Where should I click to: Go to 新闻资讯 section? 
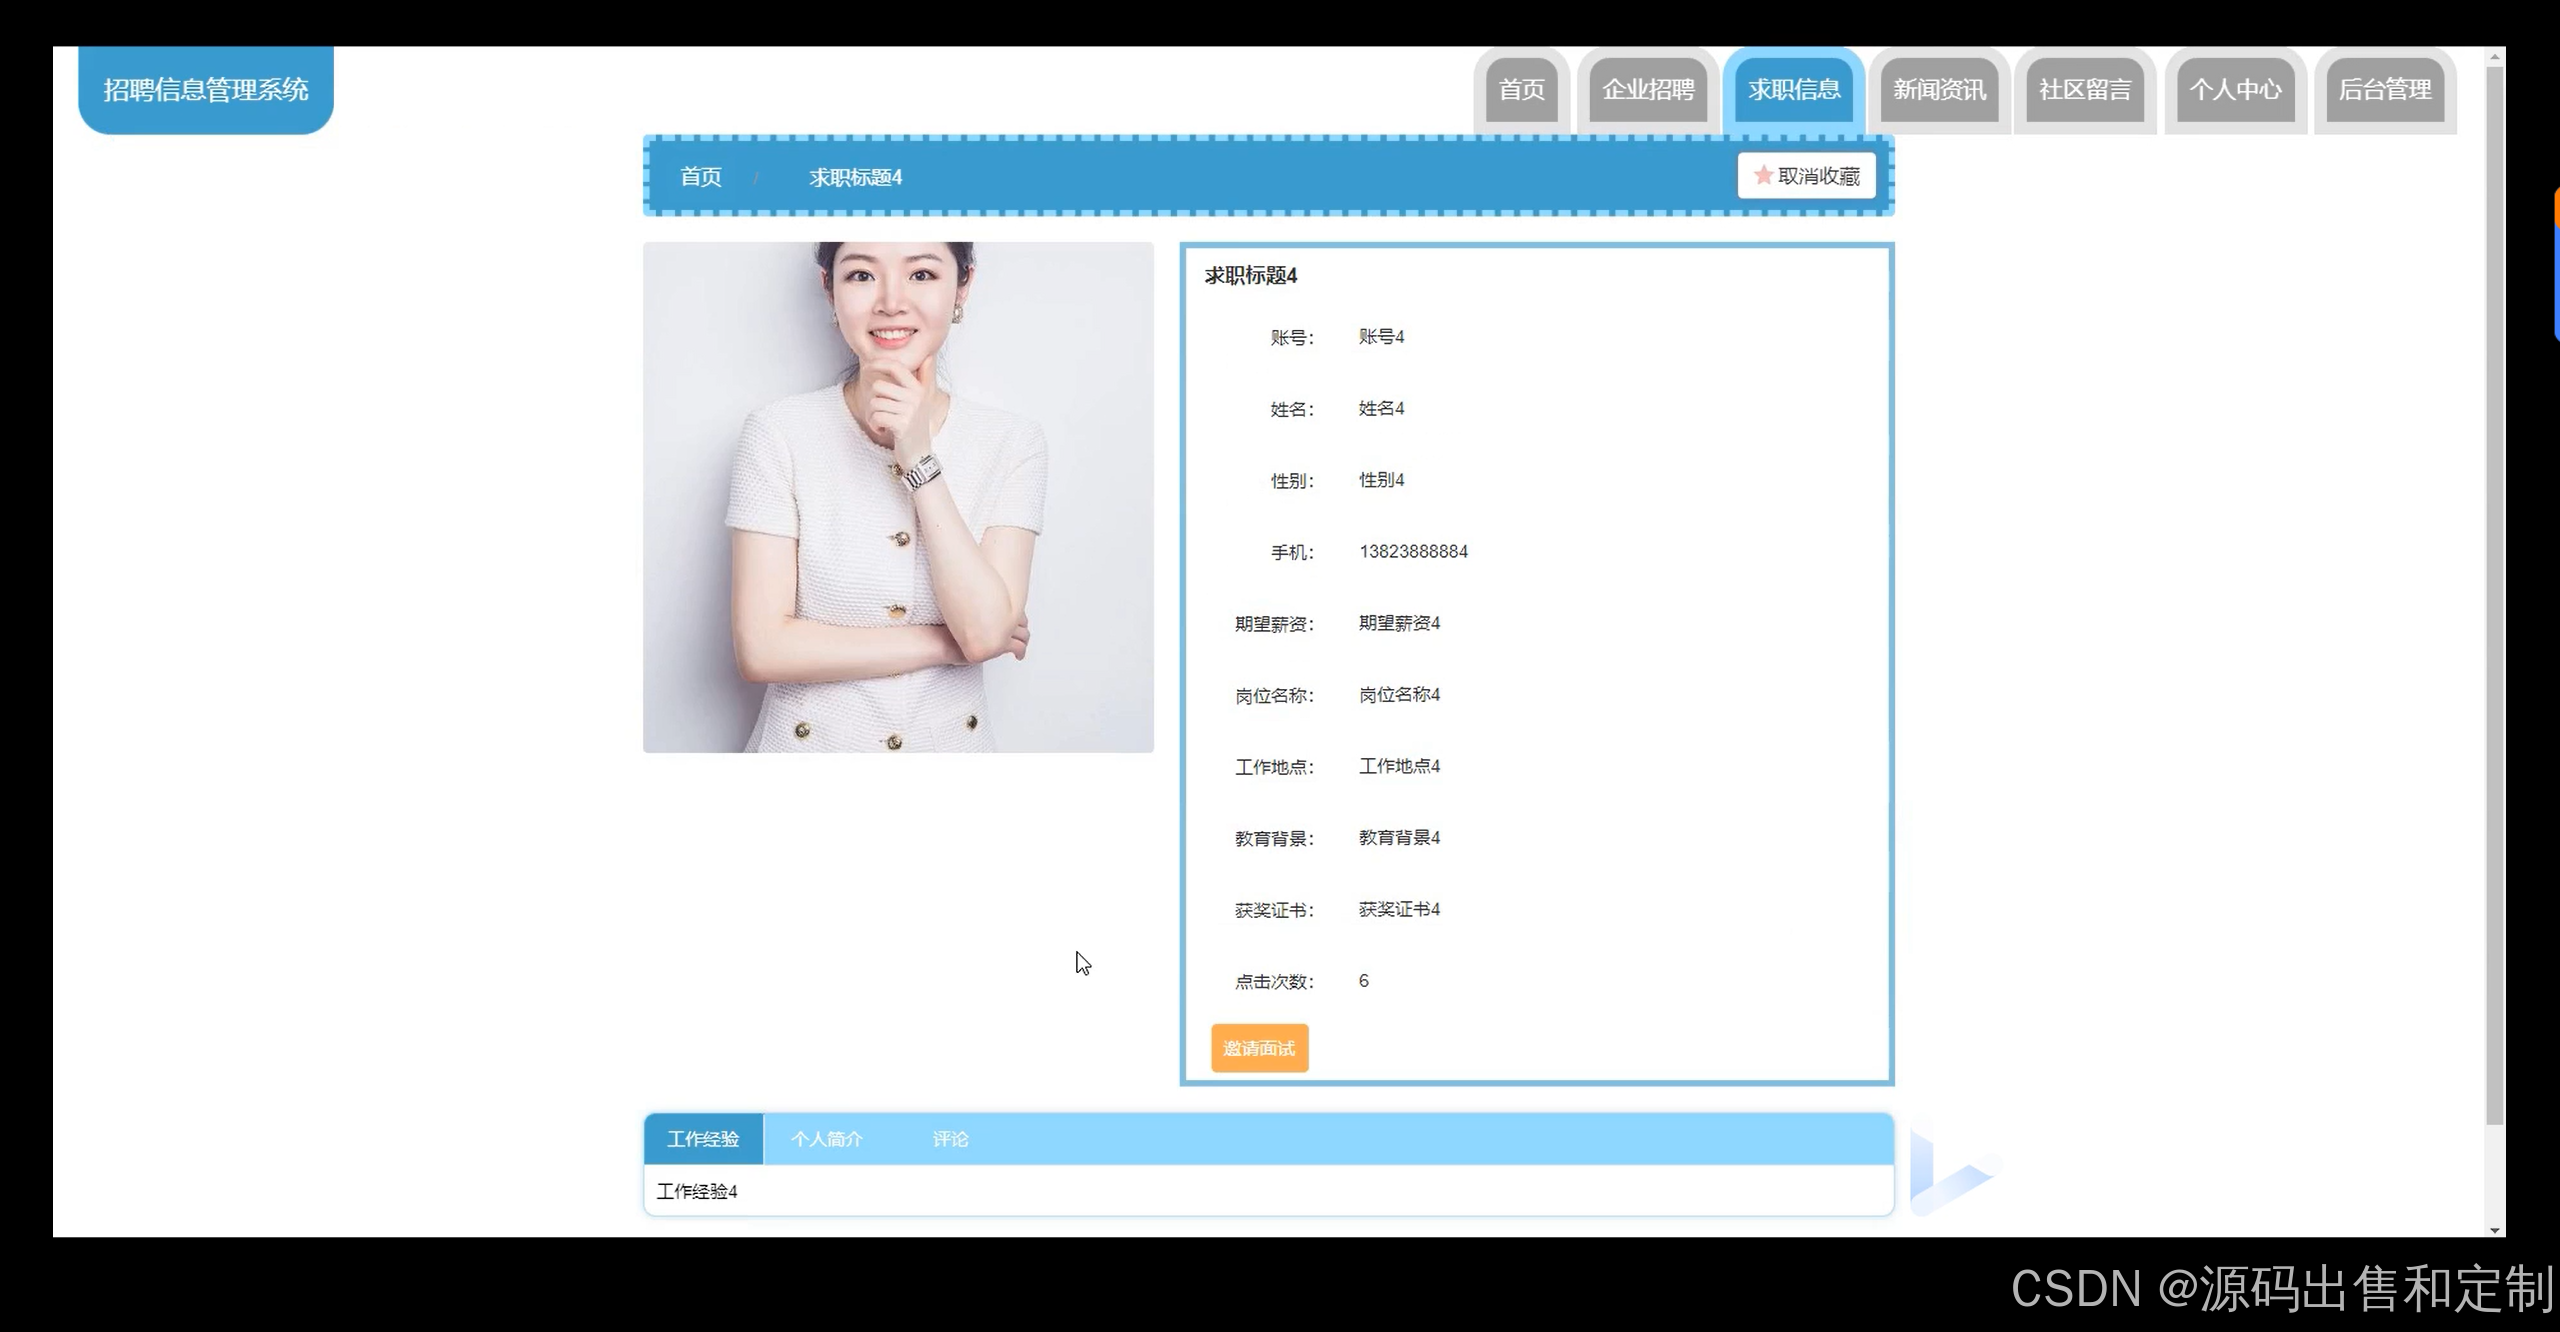1939,90
